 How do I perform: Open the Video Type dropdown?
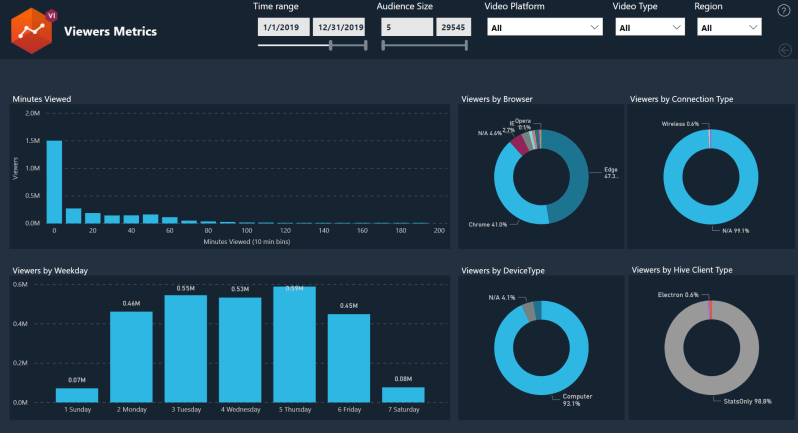648,28
